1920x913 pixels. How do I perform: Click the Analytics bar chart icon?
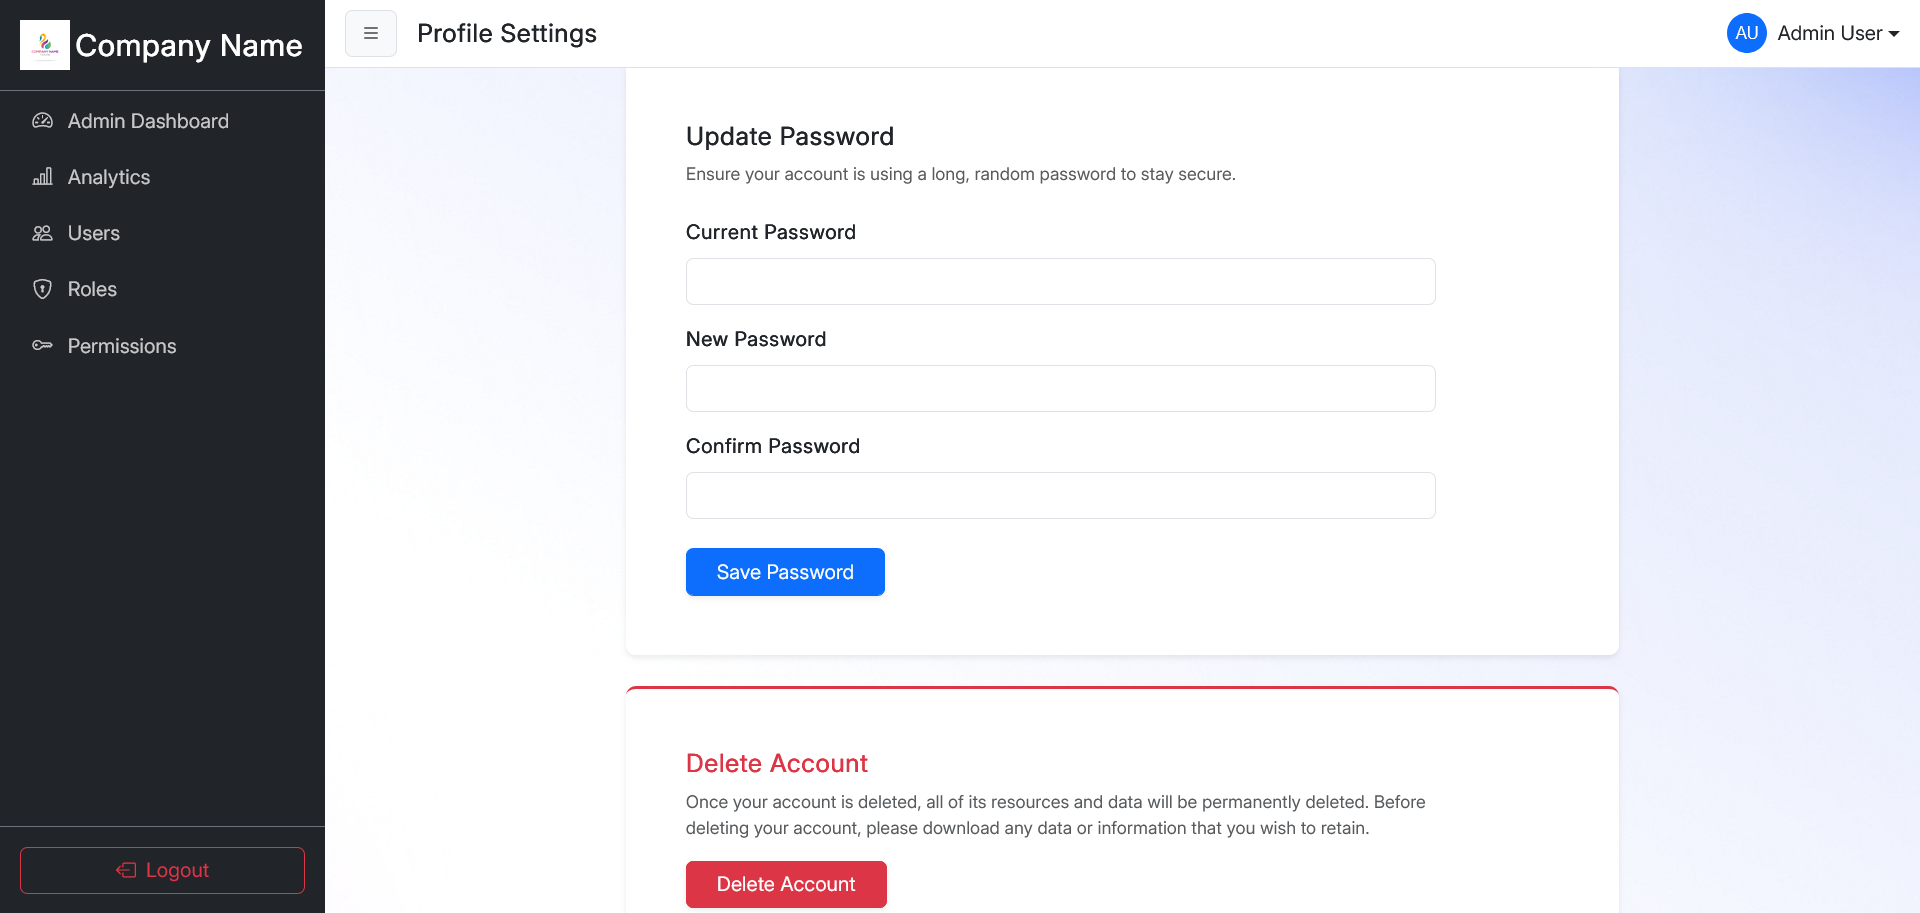click(42, 177)
